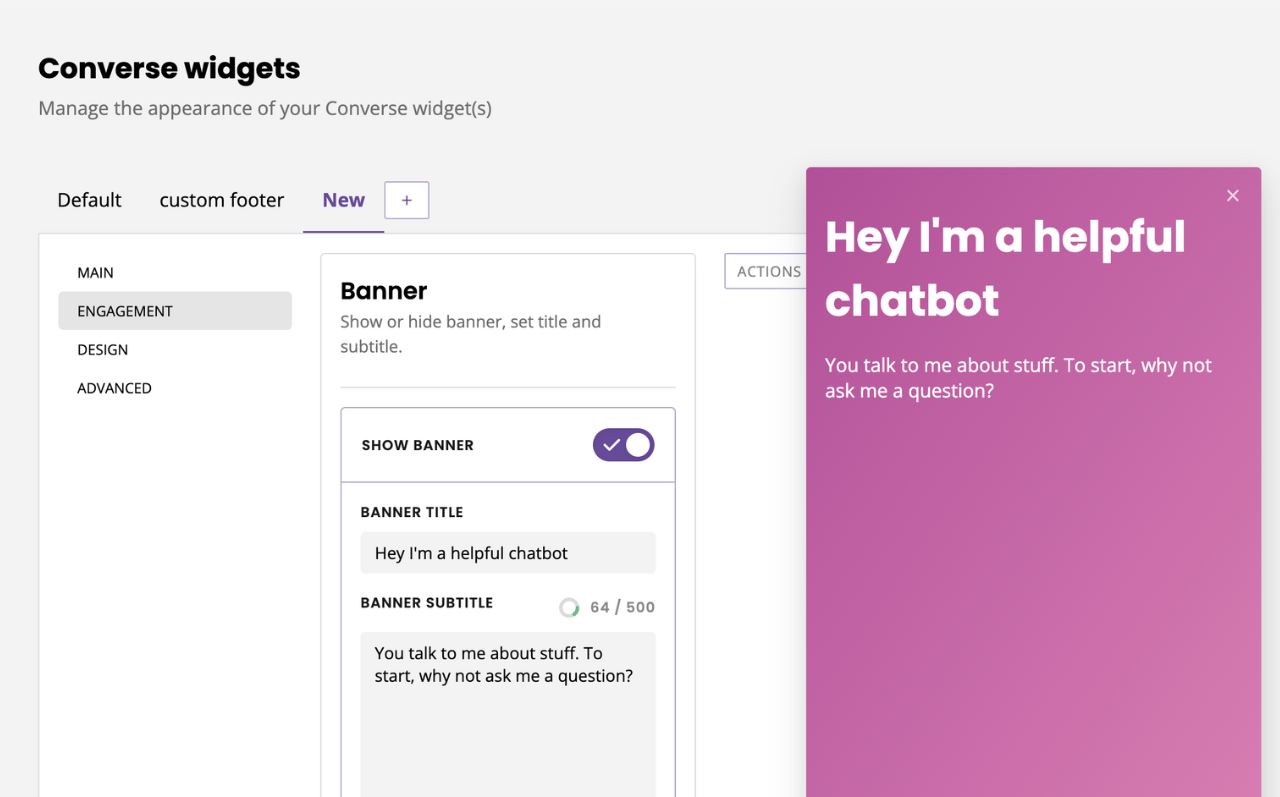The height and width of the screenshot is (797, 1280).
Task: Click the Show Banner label
Action: click(417, 445)
